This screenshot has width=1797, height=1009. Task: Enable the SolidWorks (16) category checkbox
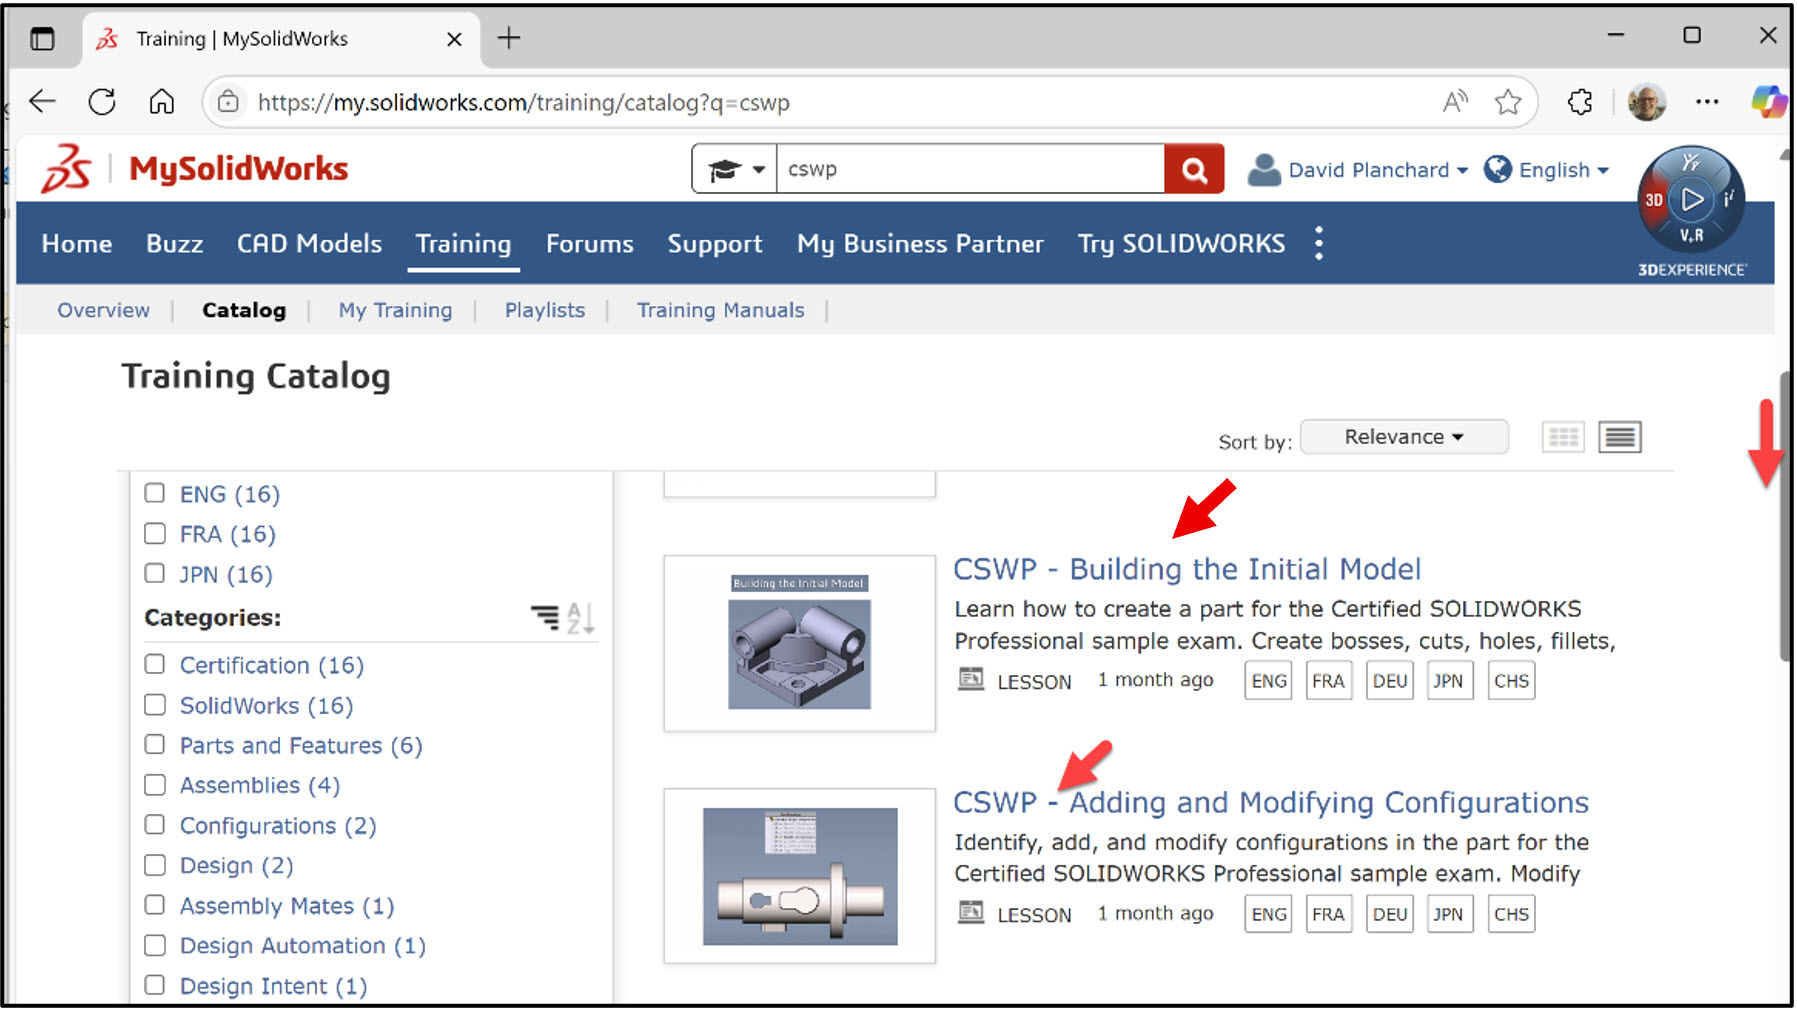[155, 705]
